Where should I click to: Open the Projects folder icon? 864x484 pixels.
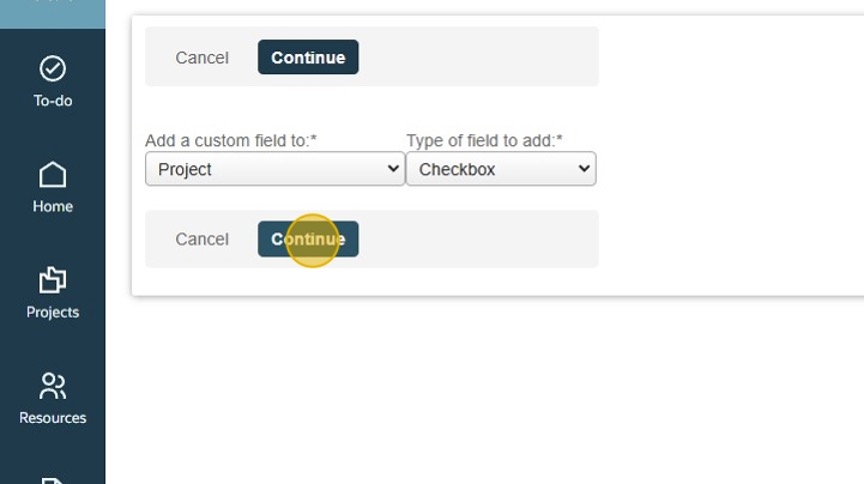[x=52, y=280]
